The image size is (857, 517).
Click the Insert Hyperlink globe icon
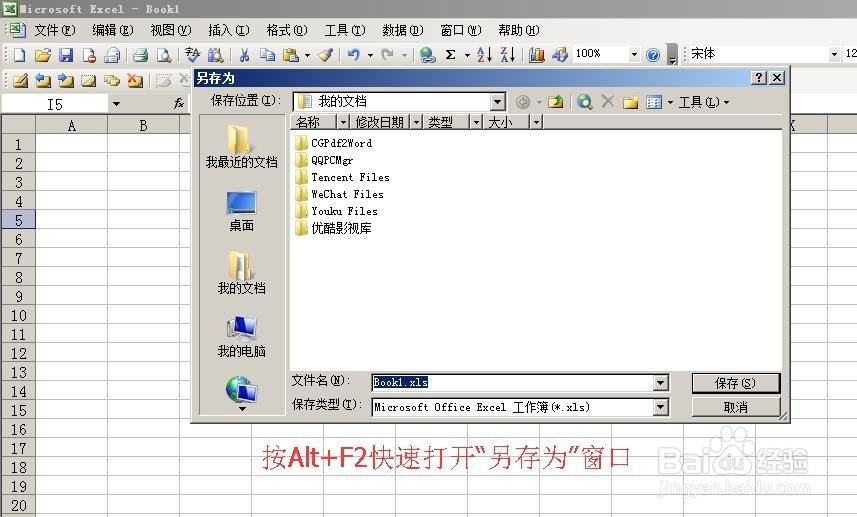(x=427, y=54)
